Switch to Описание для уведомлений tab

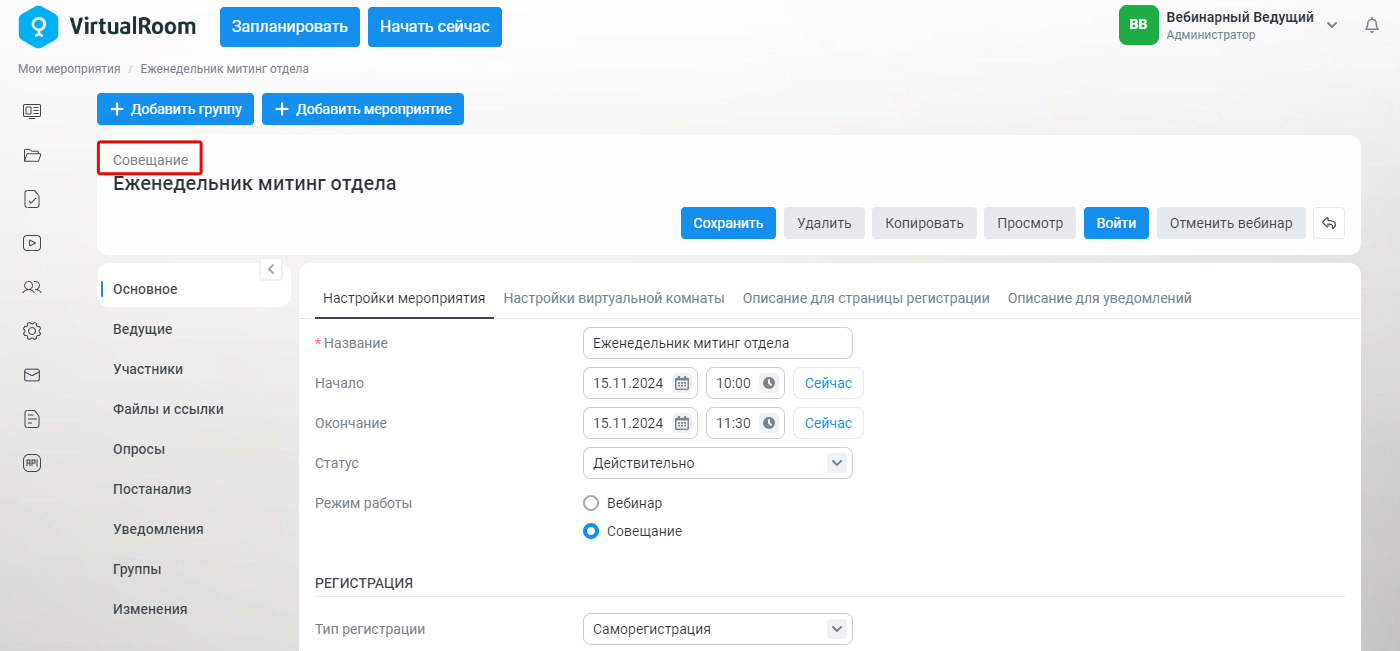tap(1100, 298)
